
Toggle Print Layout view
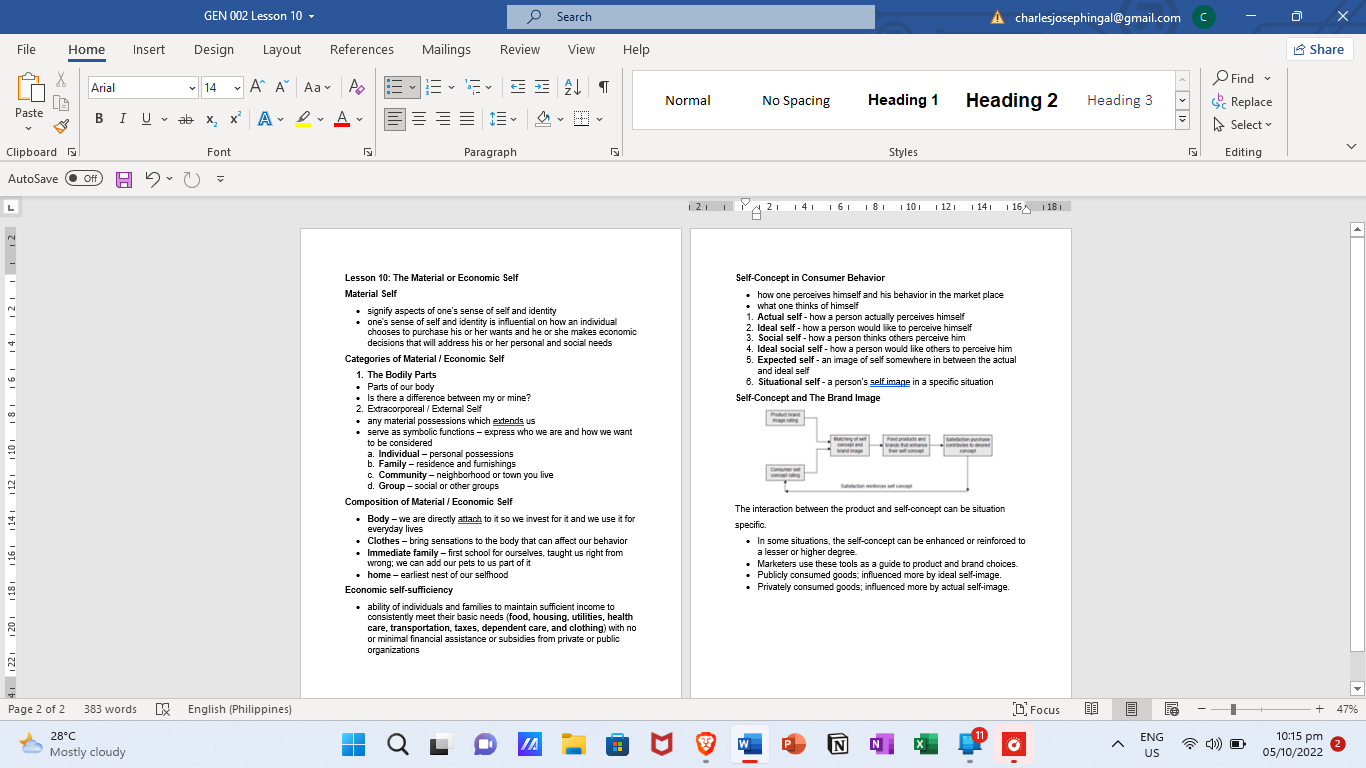pyautogui.click(x=1131, y=709)
